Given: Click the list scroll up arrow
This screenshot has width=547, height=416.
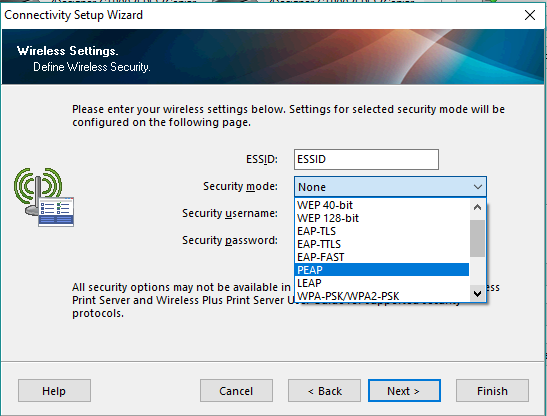Looking at the screenshot, I should pos(478,207).
